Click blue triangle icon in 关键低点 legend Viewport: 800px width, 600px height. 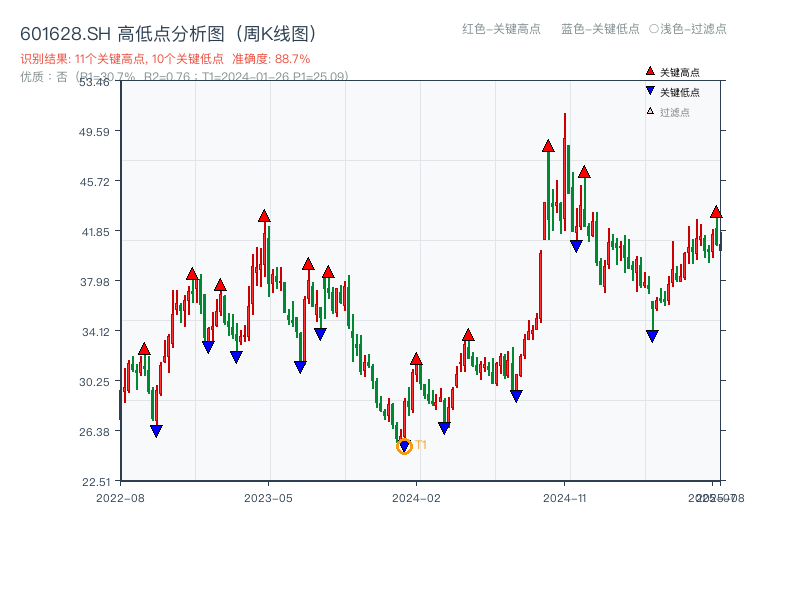pyautogui.click(x=650, y=91)
